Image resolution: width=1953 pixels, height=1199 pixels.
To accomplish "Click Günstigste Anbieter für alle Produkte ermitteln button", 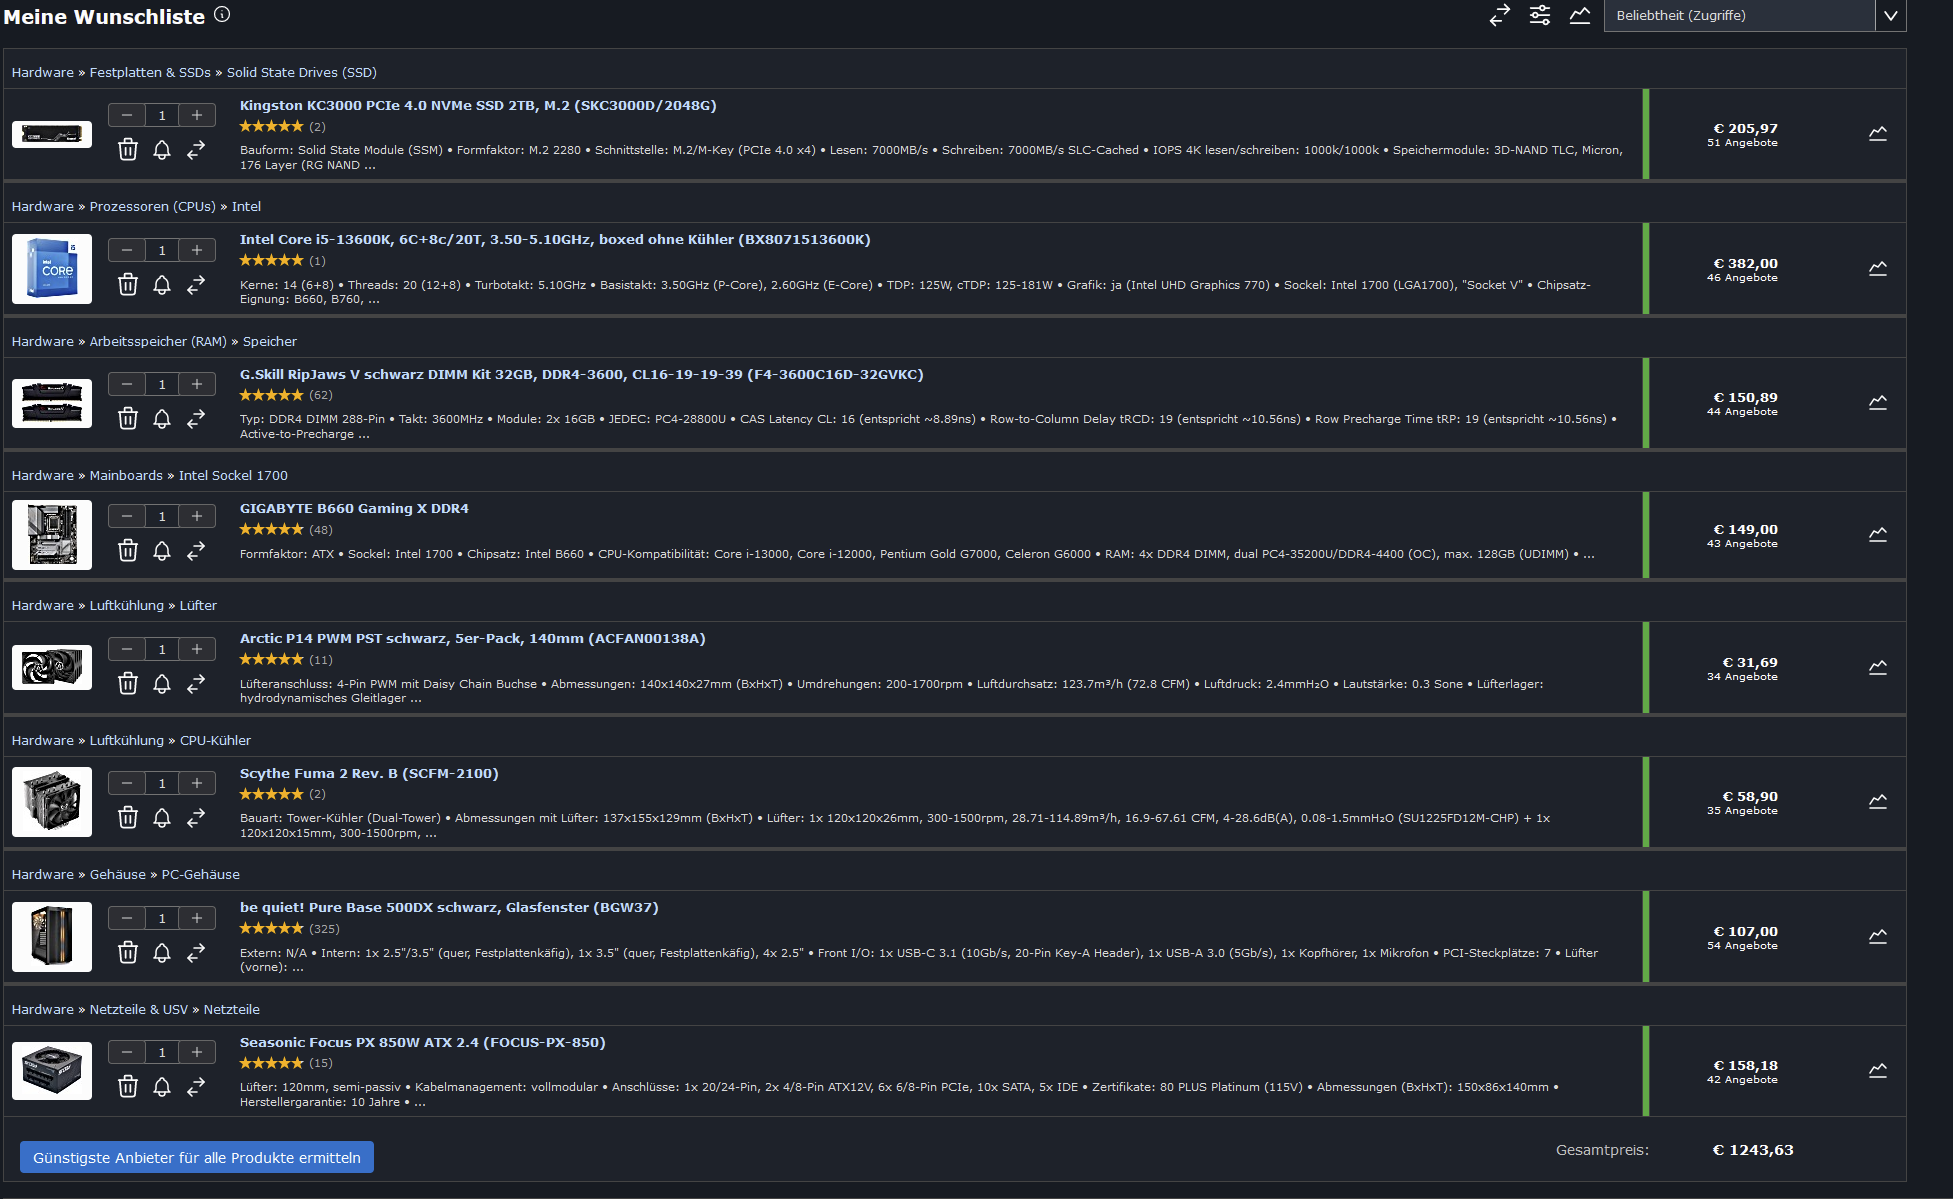I will pos(197,1157).
